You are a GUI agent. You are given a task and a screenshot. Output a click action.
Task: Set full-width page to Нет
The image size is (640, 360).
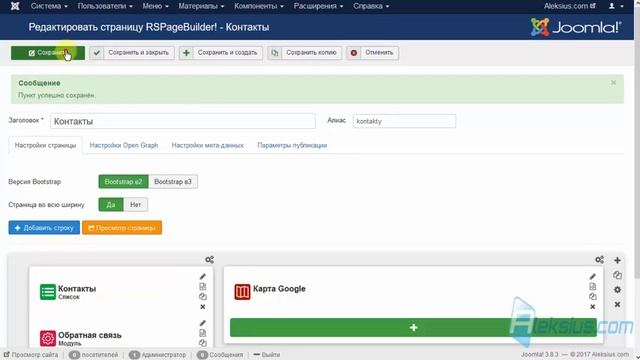tap(136, 204)
